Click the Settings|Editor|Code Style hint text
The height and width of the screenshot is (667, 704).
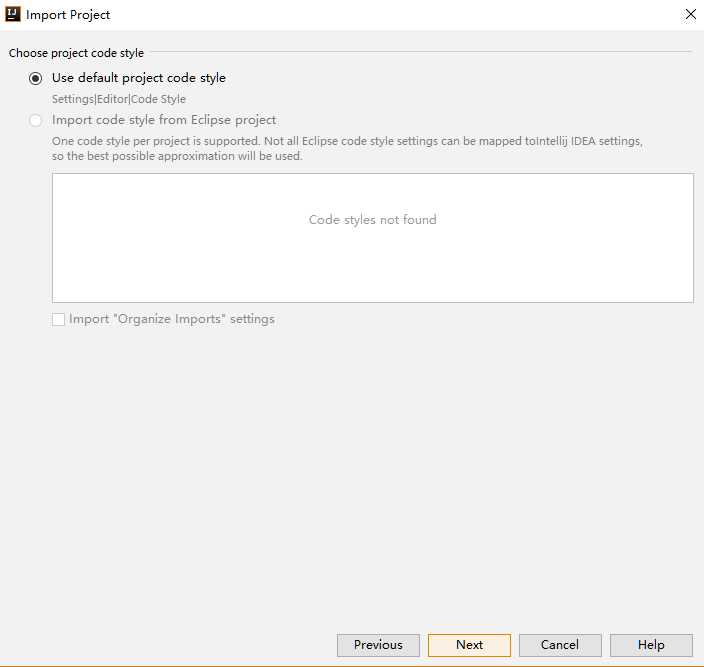119,99
